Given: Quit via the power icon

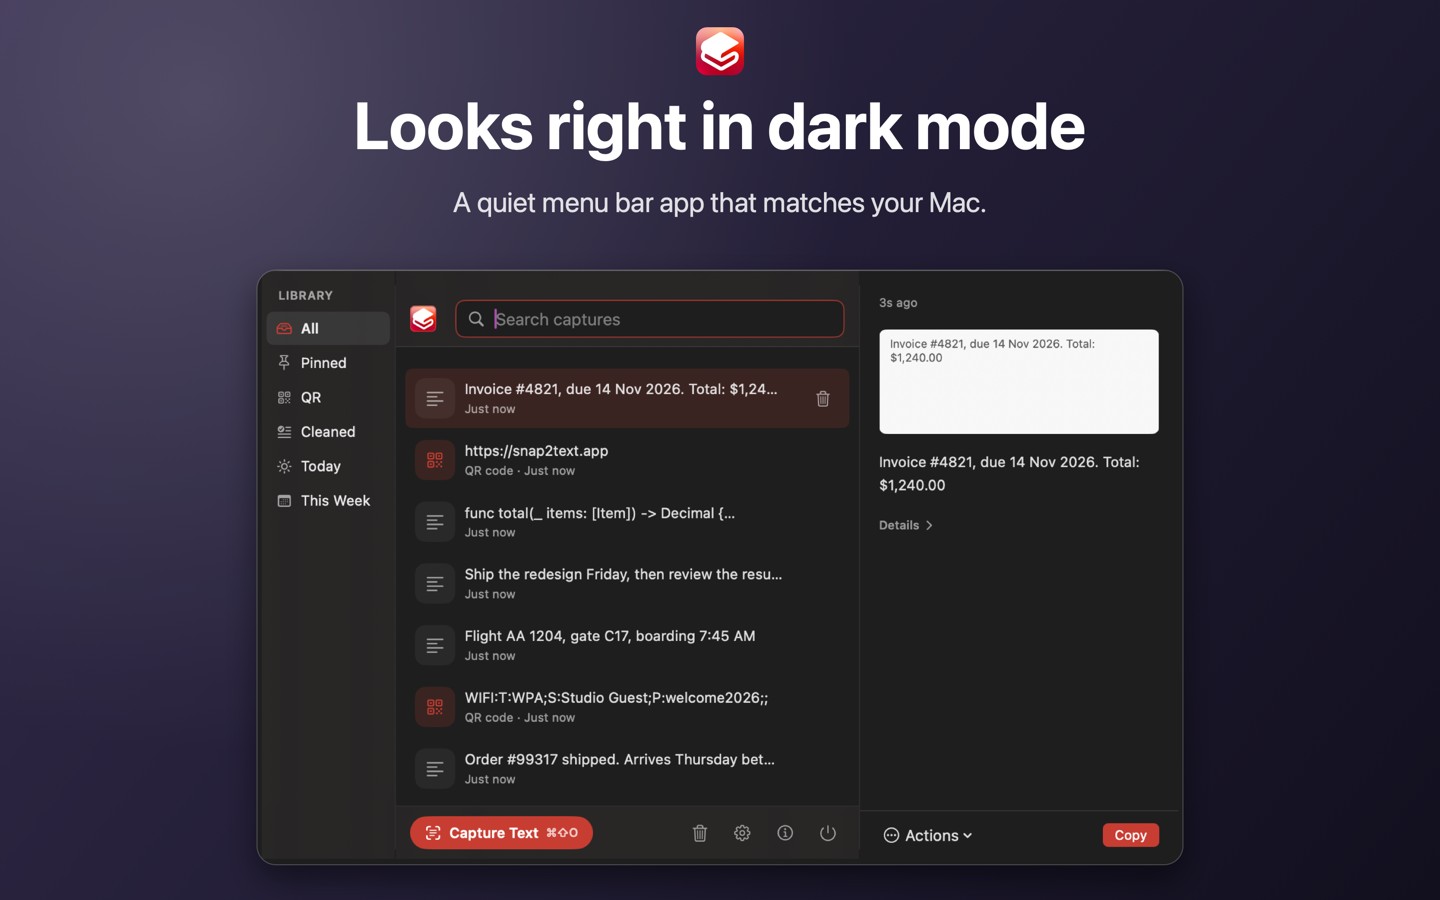Looking at the screenshot, I should 828,833.
